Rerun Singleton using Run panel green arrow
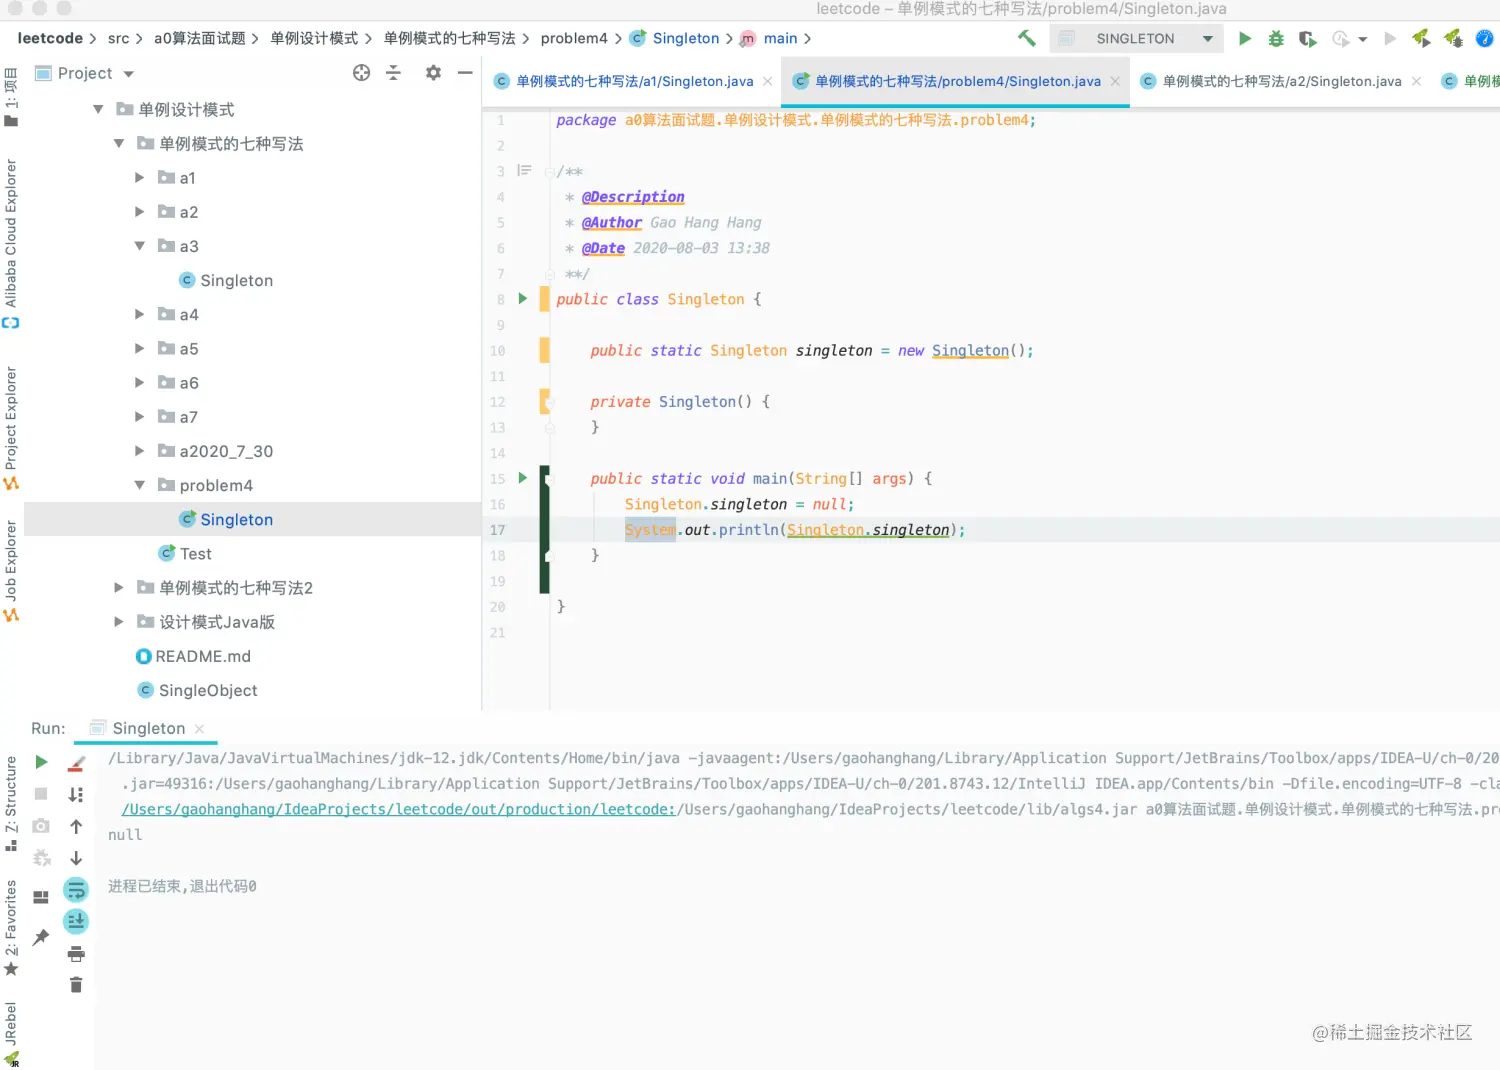 [41, 762]
